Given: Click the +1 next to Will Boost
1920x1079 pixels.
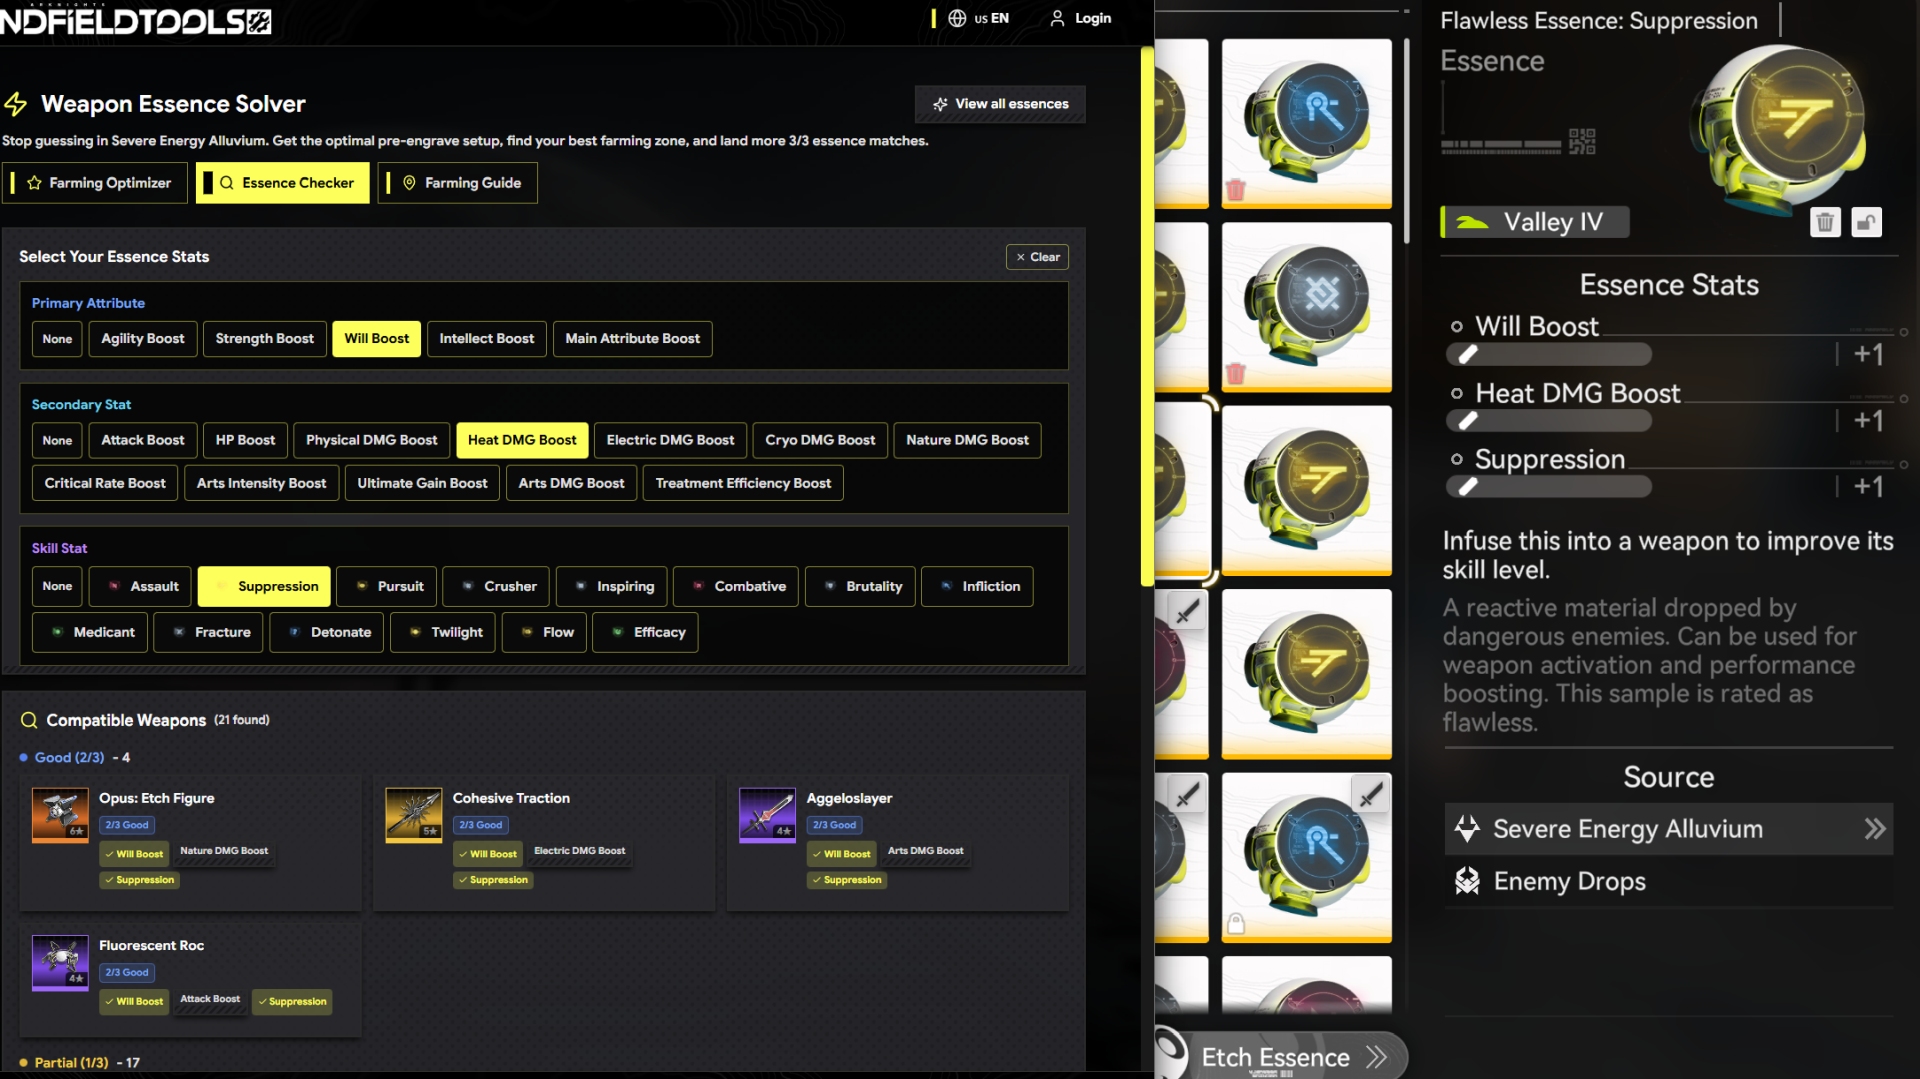Looking at the screenshot, I should click(1868, 354).
